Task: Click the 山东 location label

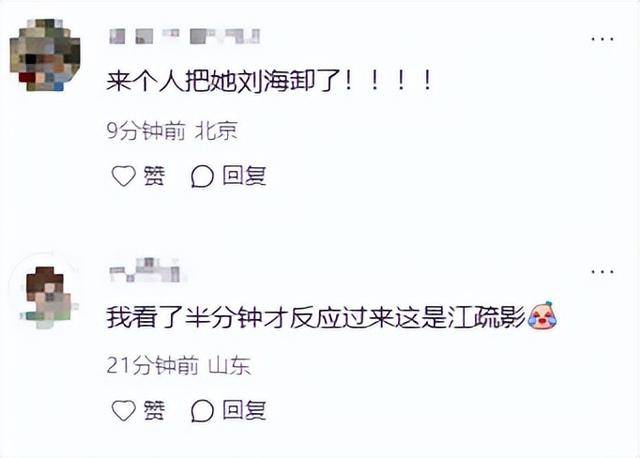Action: pos(229,365)
